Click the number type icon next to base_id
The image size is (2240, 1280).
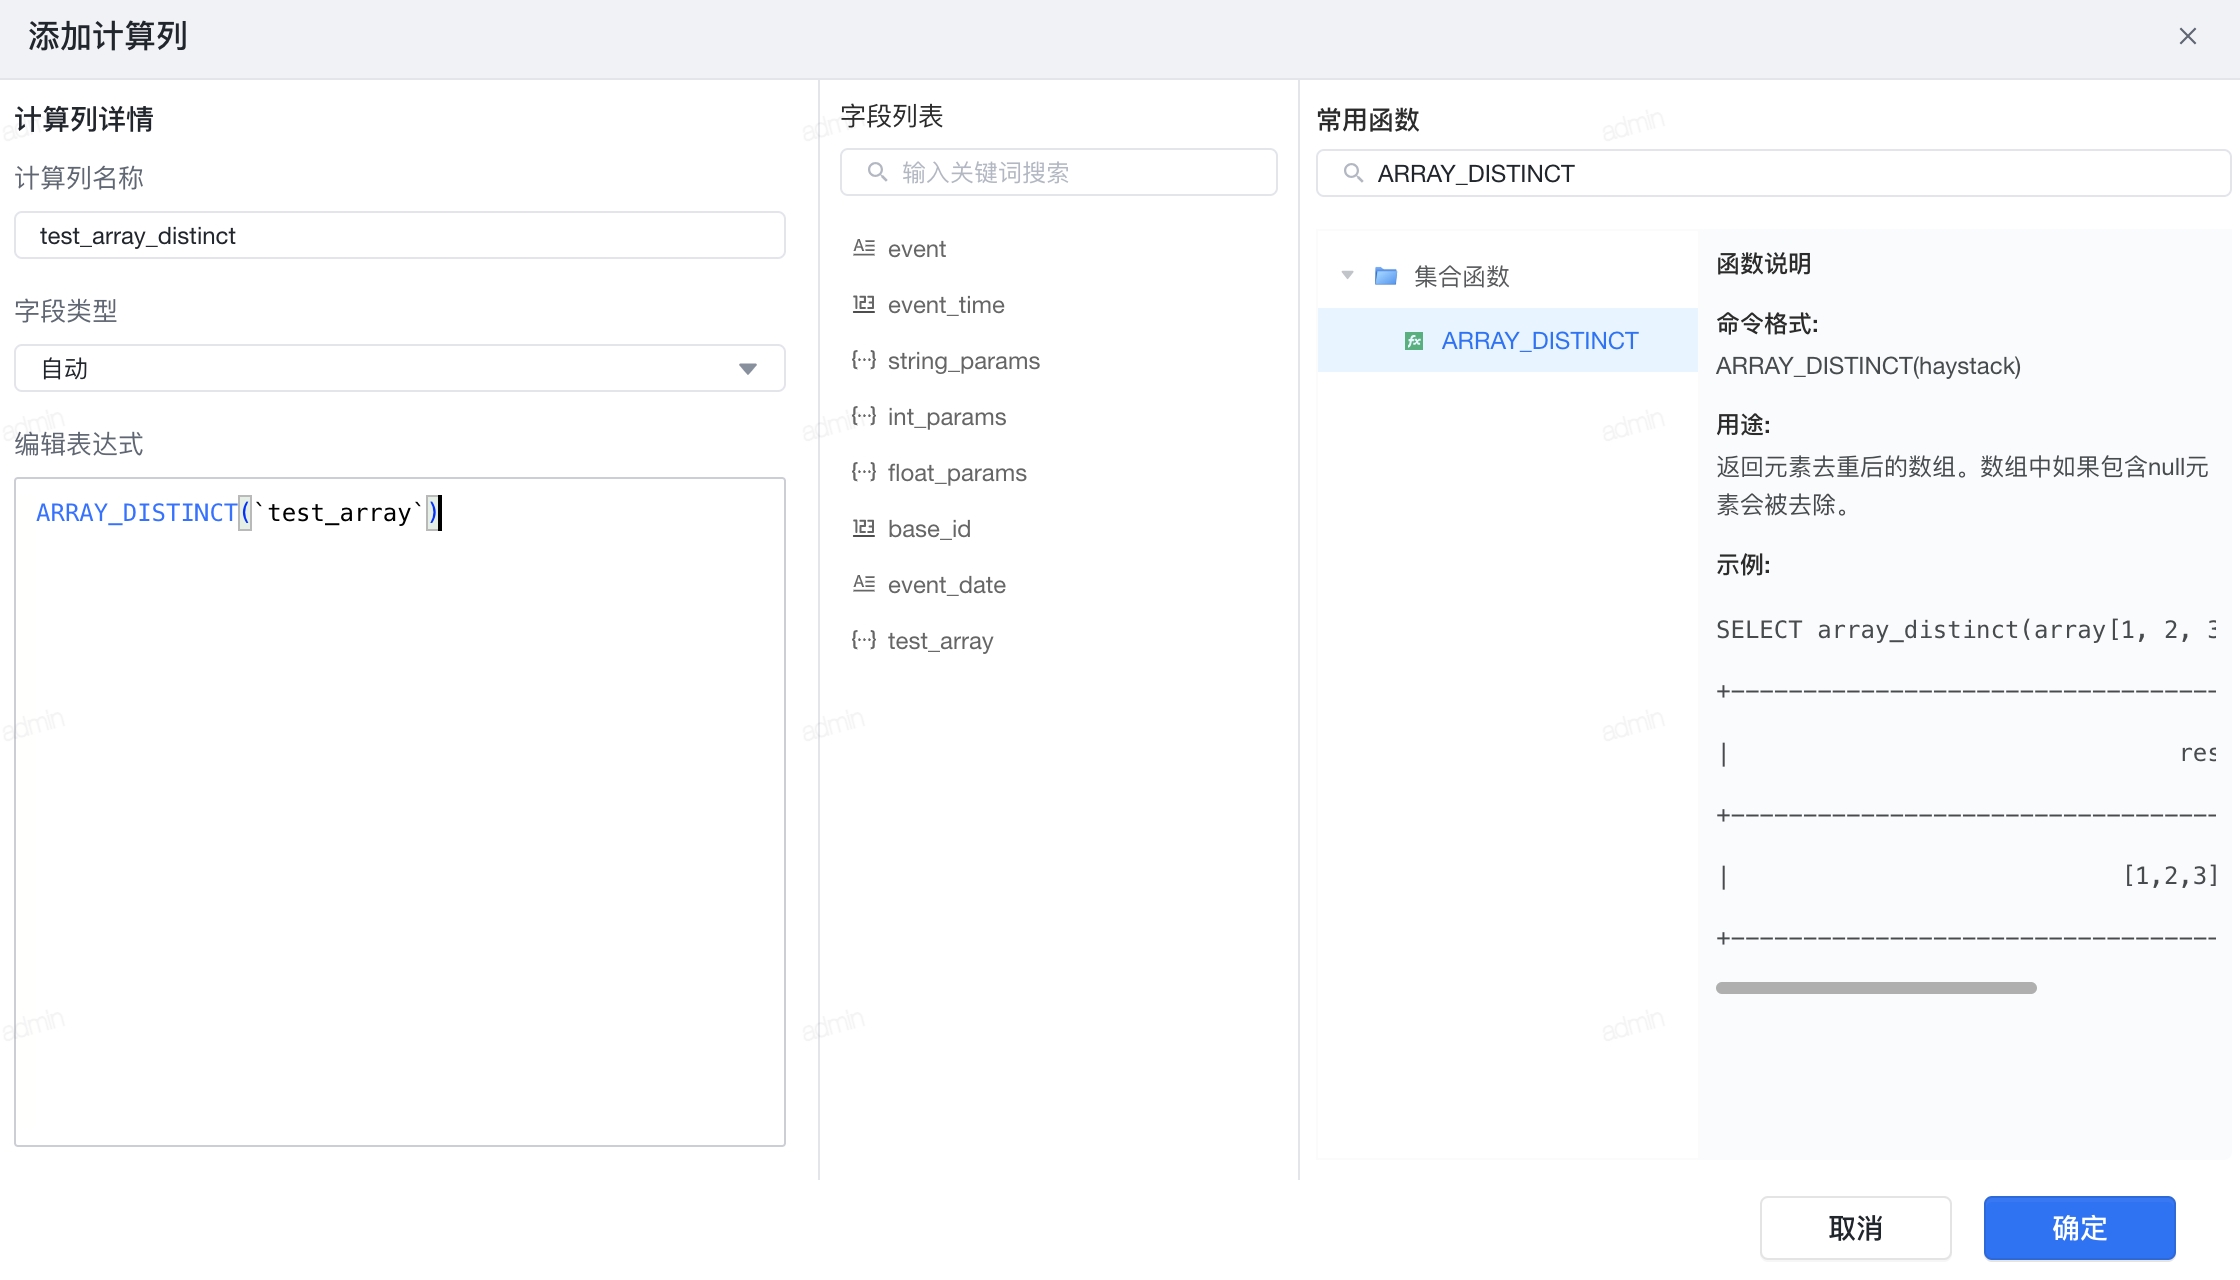[x=864, y=527]
